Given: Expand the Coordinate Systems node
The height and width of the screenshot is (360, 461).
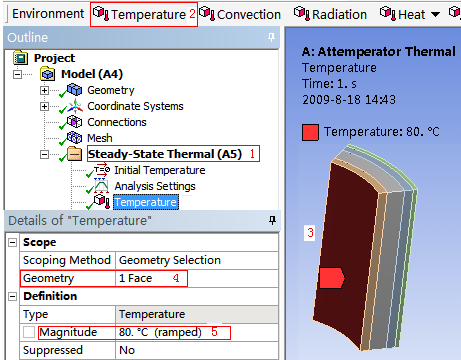Looking at the screenshot, I should click(x=44, y=106).
